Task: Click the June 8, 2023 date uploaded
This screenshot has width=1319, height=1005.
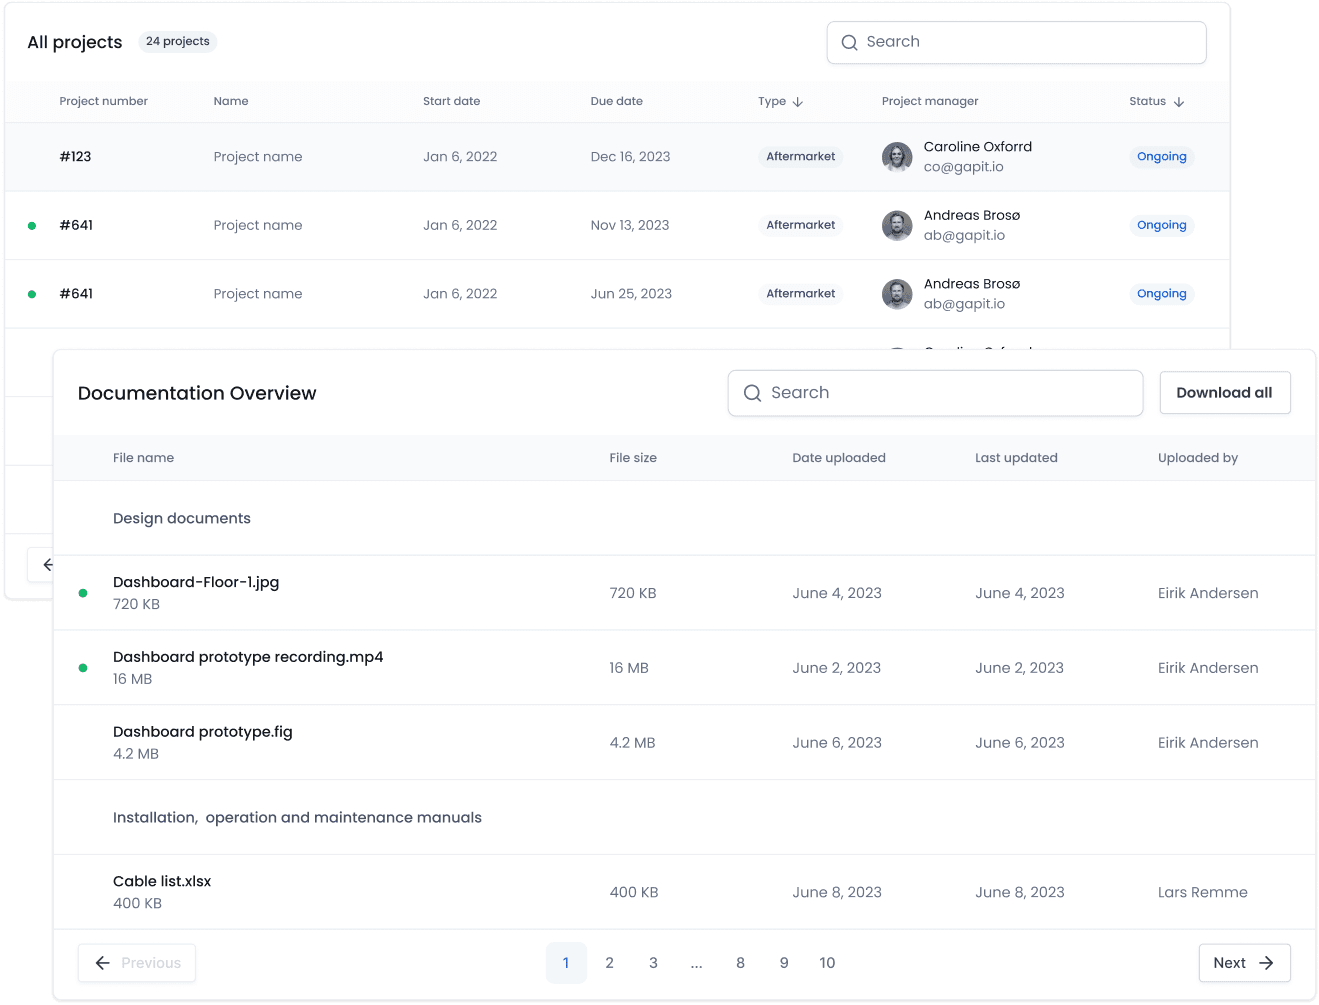Action: [x=837, y=893]
